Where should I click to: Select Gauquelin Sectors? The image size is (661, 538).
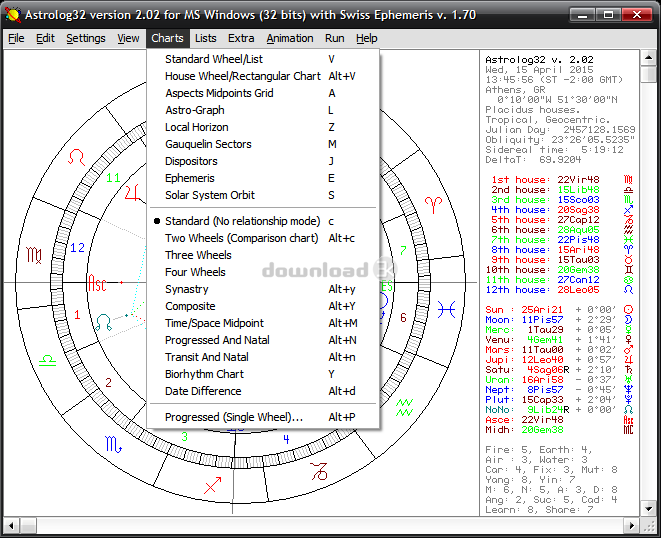pyautogui.click(x=263, y=144)
